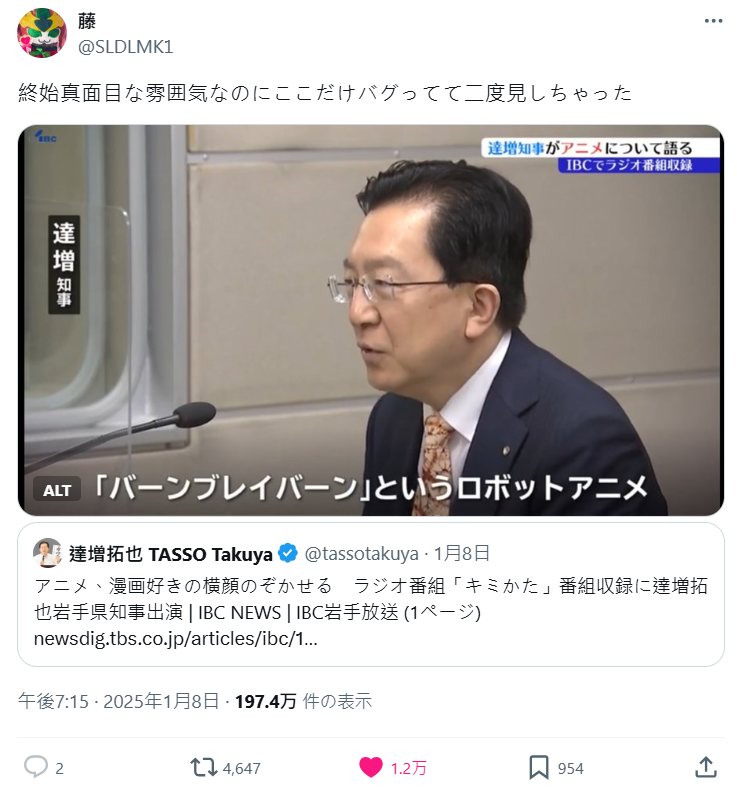Open the post timestamp 午後7:15 2025年1月8日
The height and width of the screenshot is (793, 737).
coord(118,701)
